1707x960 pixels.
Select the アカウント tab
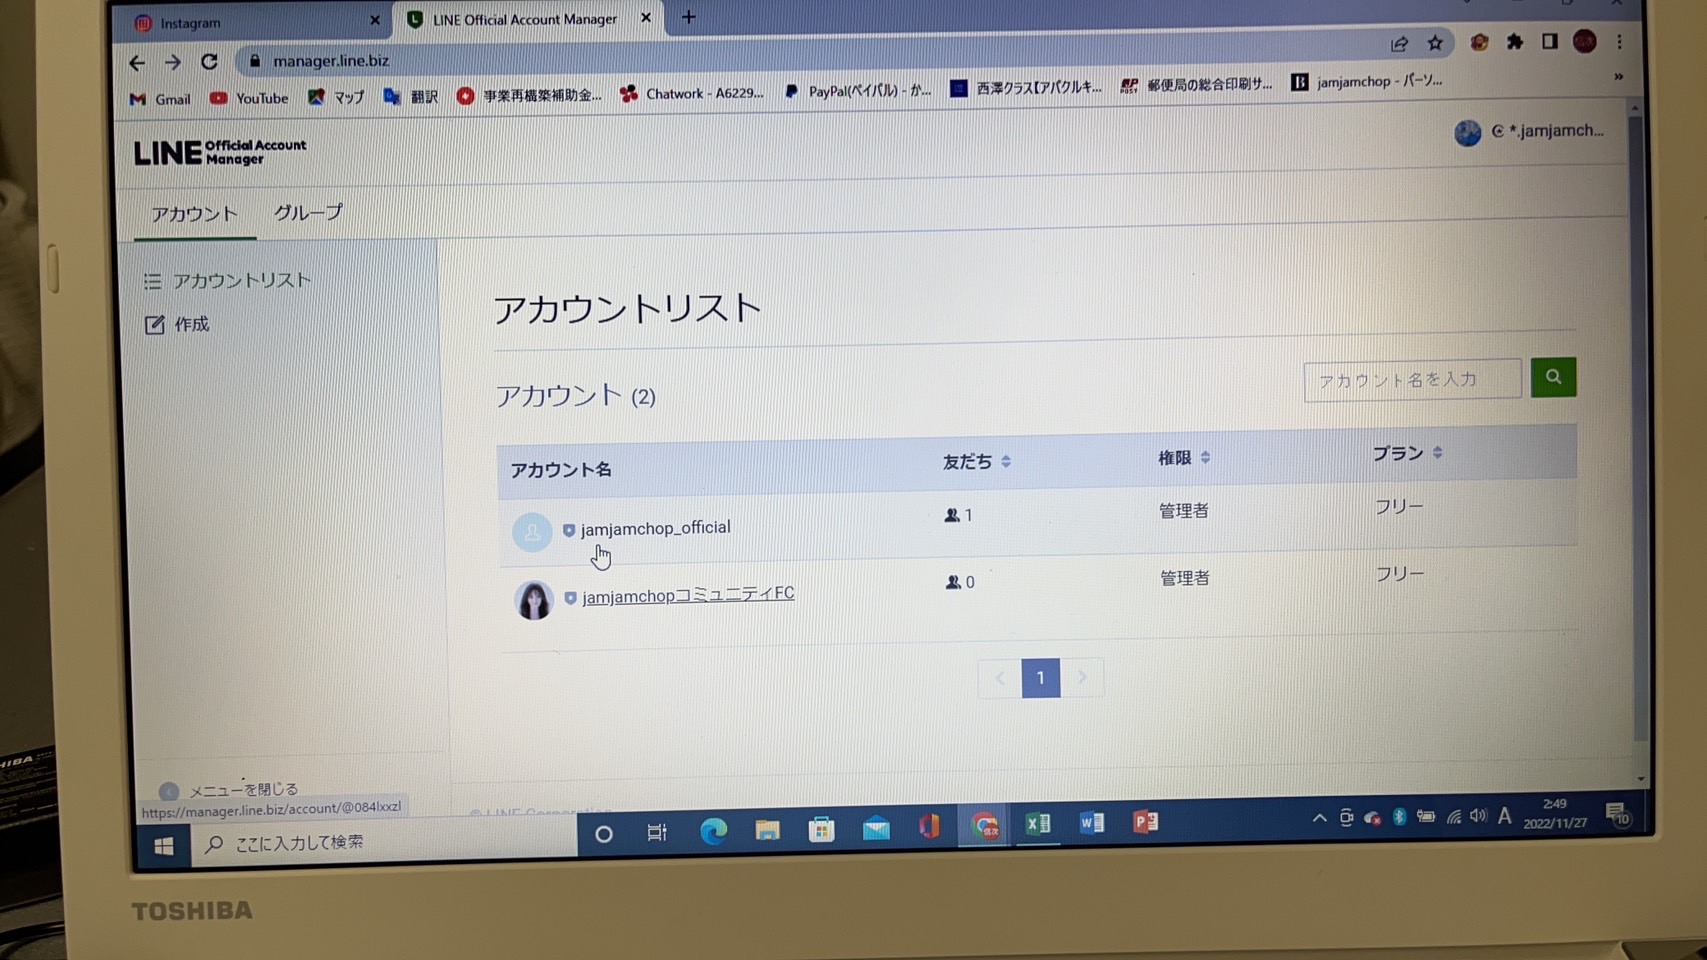pyautogui.click(x=194, y=214)
